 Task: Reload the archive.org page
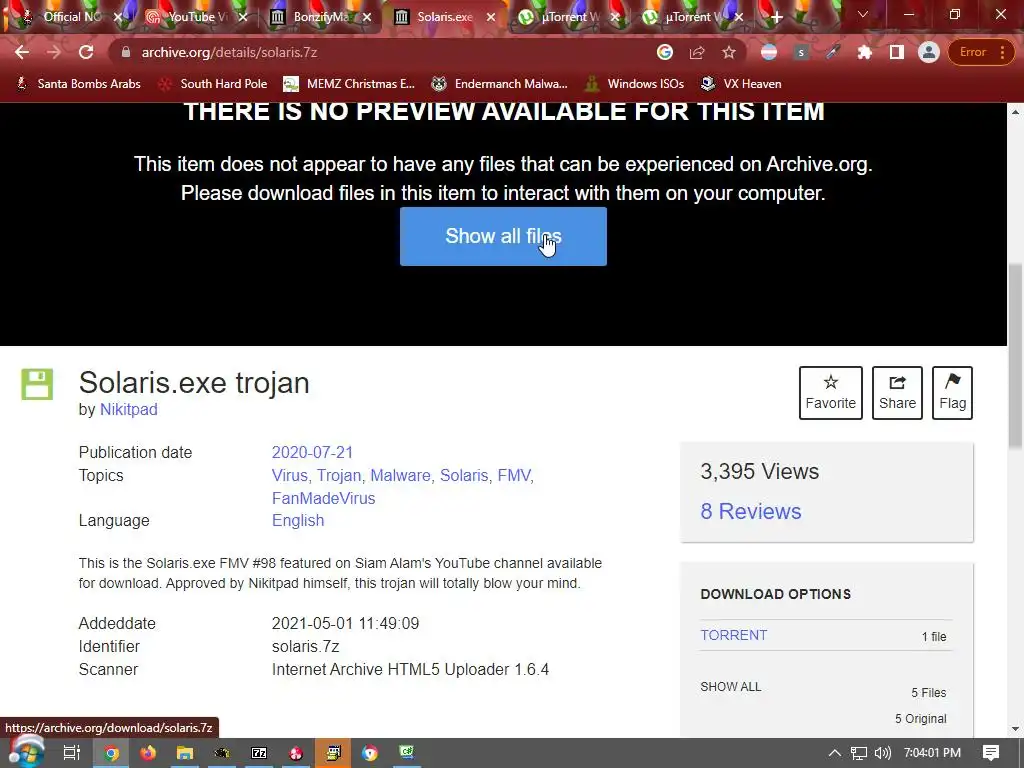coord(86,52)
